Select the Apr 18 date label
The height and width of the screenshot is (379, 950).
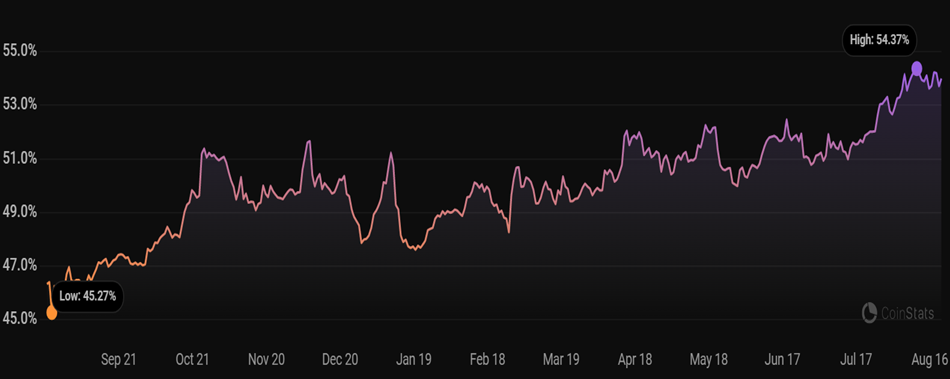coord(635,360)
